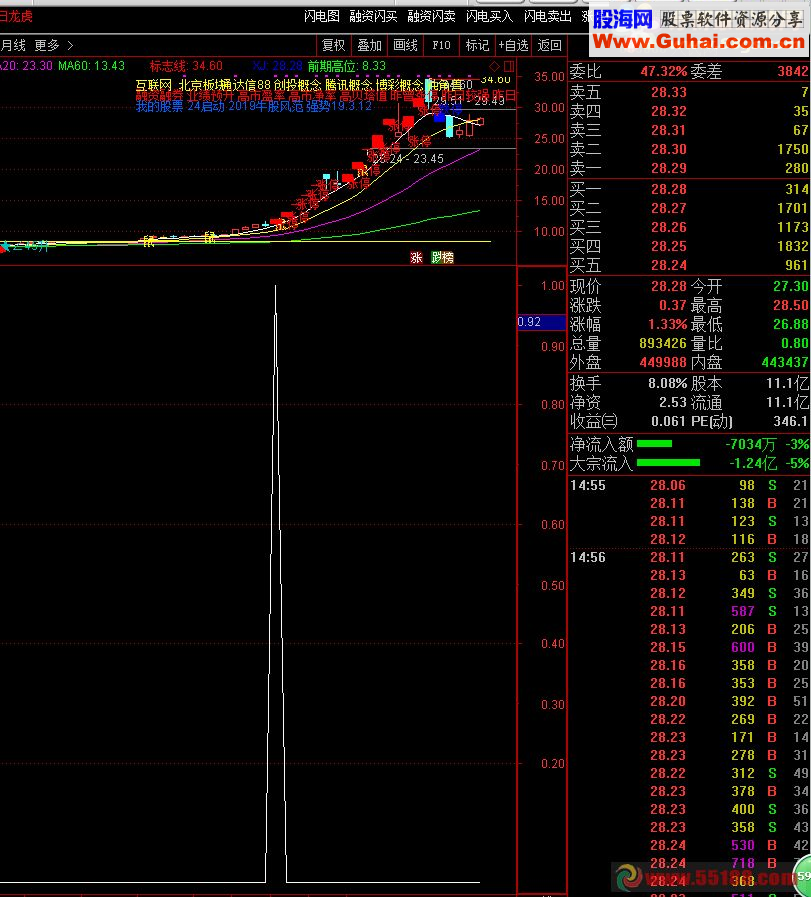Viewport: 811px width, 897px height.
Task: Select the 卖五 28.33 order row
Action: point(689,92)
